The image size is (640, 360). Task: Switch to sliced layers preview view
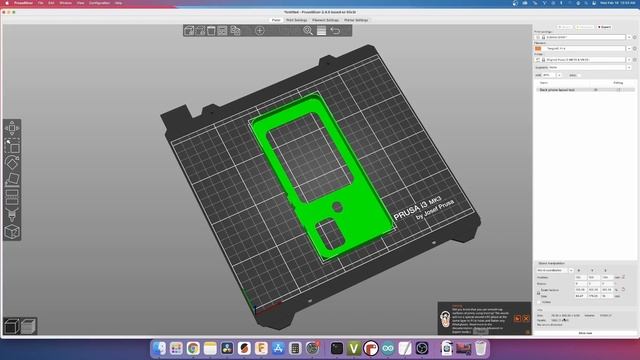coord(28,326)
